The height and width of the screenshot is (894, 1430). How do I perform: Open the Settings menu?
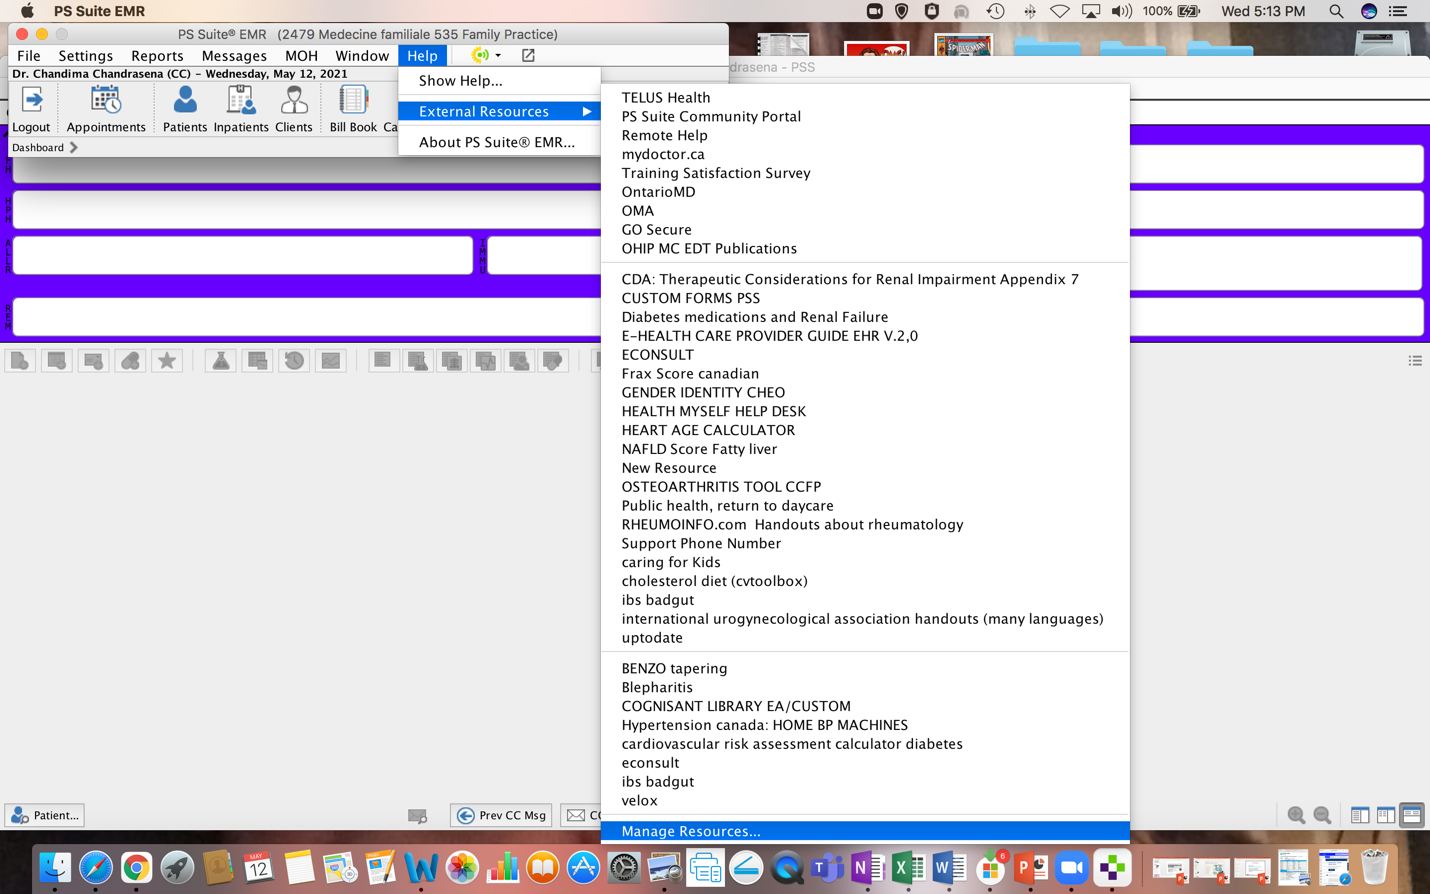coord(85,55)
